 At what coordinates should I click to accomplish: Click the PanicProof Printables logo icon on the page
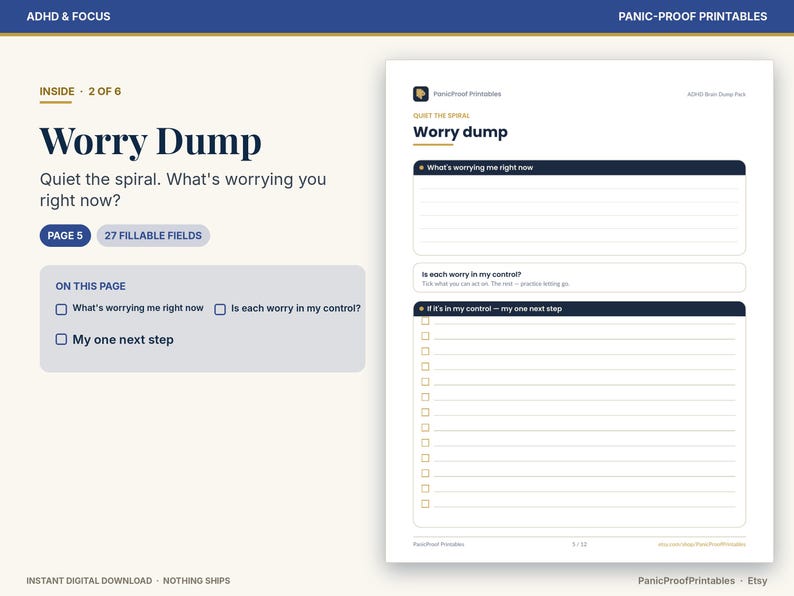tap(420, 94)
